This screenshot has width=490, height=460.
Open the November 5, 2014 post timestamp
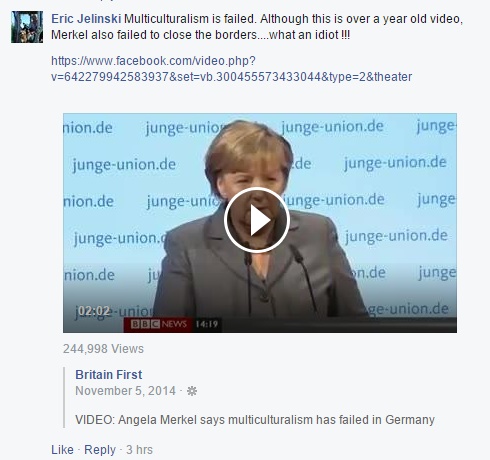(x=125, y=391)
